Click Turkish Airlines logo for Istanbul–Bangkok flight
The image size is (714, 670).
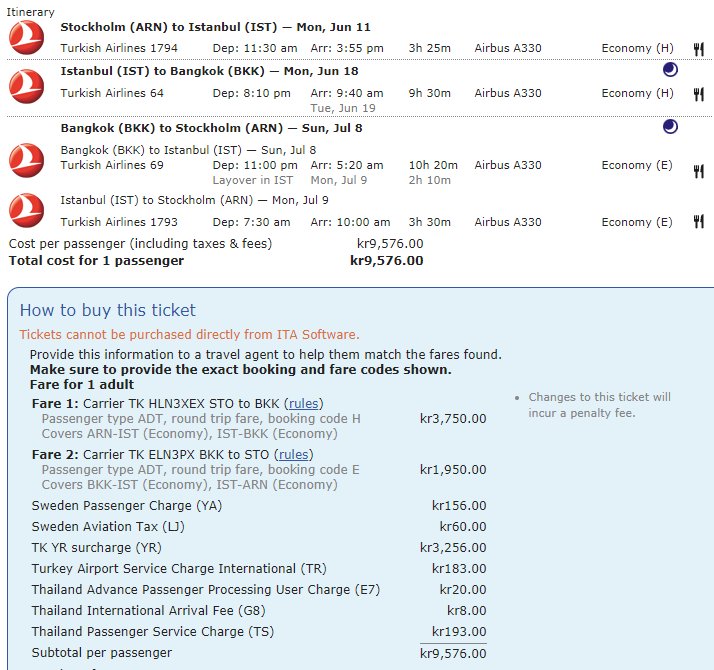[x=25, y=83]
